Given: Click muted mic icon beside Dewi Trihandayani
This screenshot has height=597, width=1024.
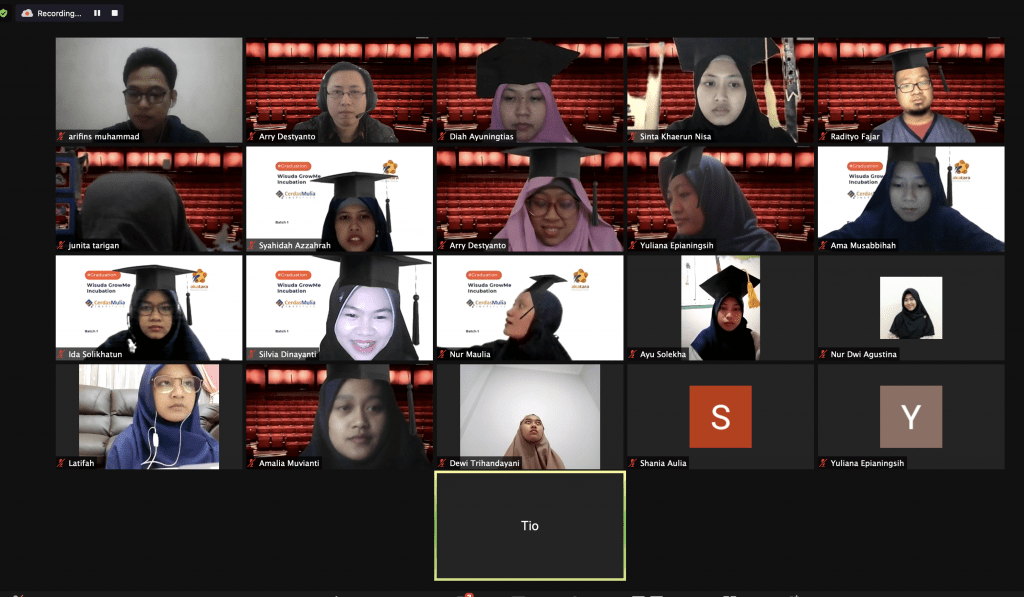Looking at the screenshot, I should tap(442, 463).
